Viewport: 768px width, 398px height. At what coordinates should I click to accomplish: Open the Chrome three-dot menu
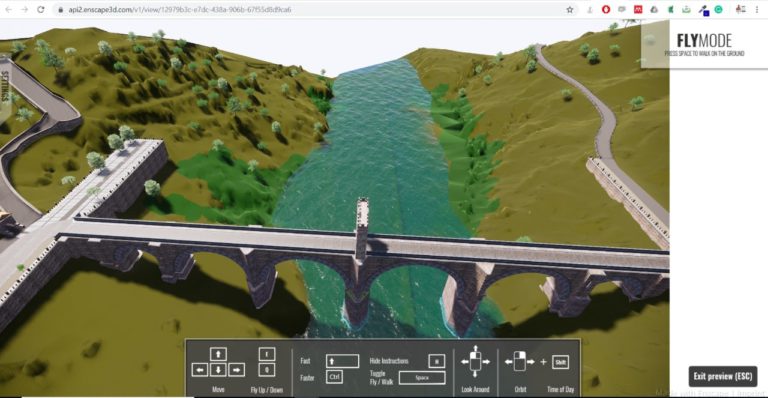click(757, 9)
